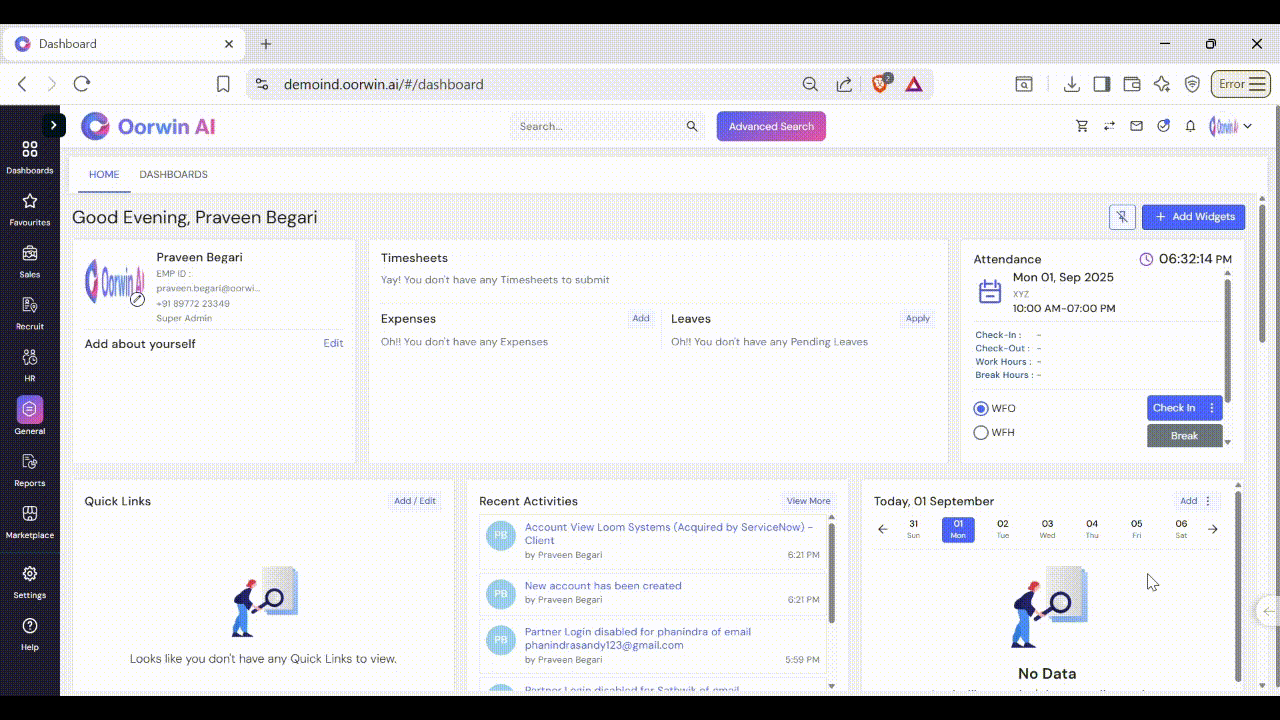Screen dimensions: 1280x720
Task: Open the Sales module in sidebar
Action: coord(30,253)
